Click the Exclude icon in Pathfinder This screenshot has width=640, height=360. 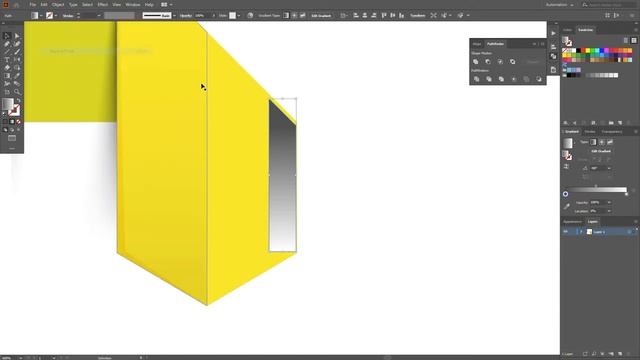tap(512, 62)
